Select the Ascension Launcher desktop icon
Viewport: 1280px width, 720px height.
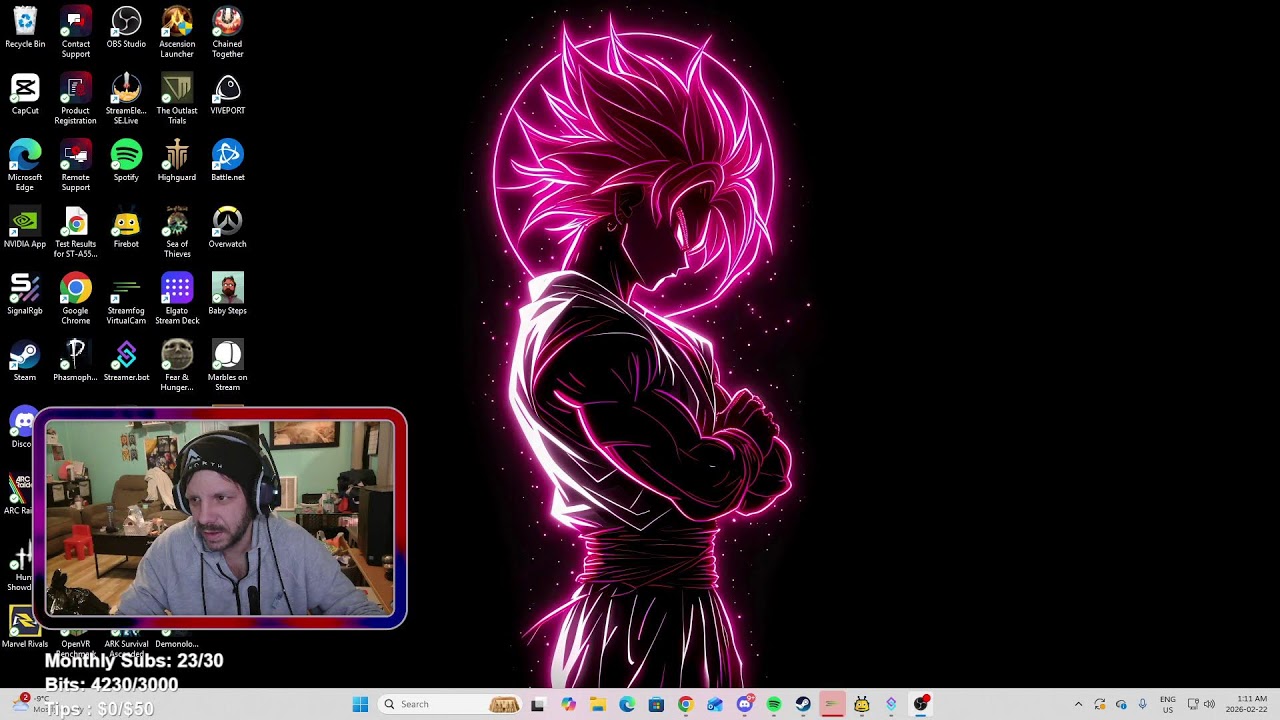click(x=177, y=32)
